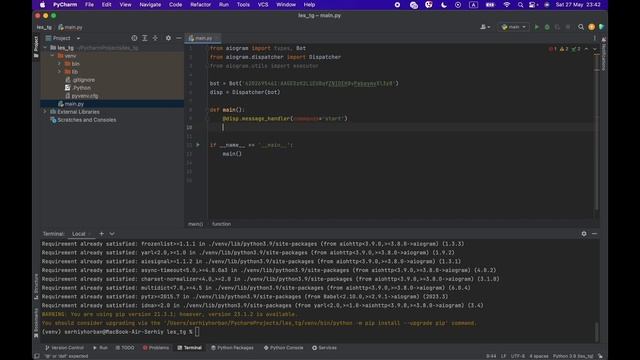The image size is (640, 360).
Task: Expand External Libraries node
Action: click(45, 111)
